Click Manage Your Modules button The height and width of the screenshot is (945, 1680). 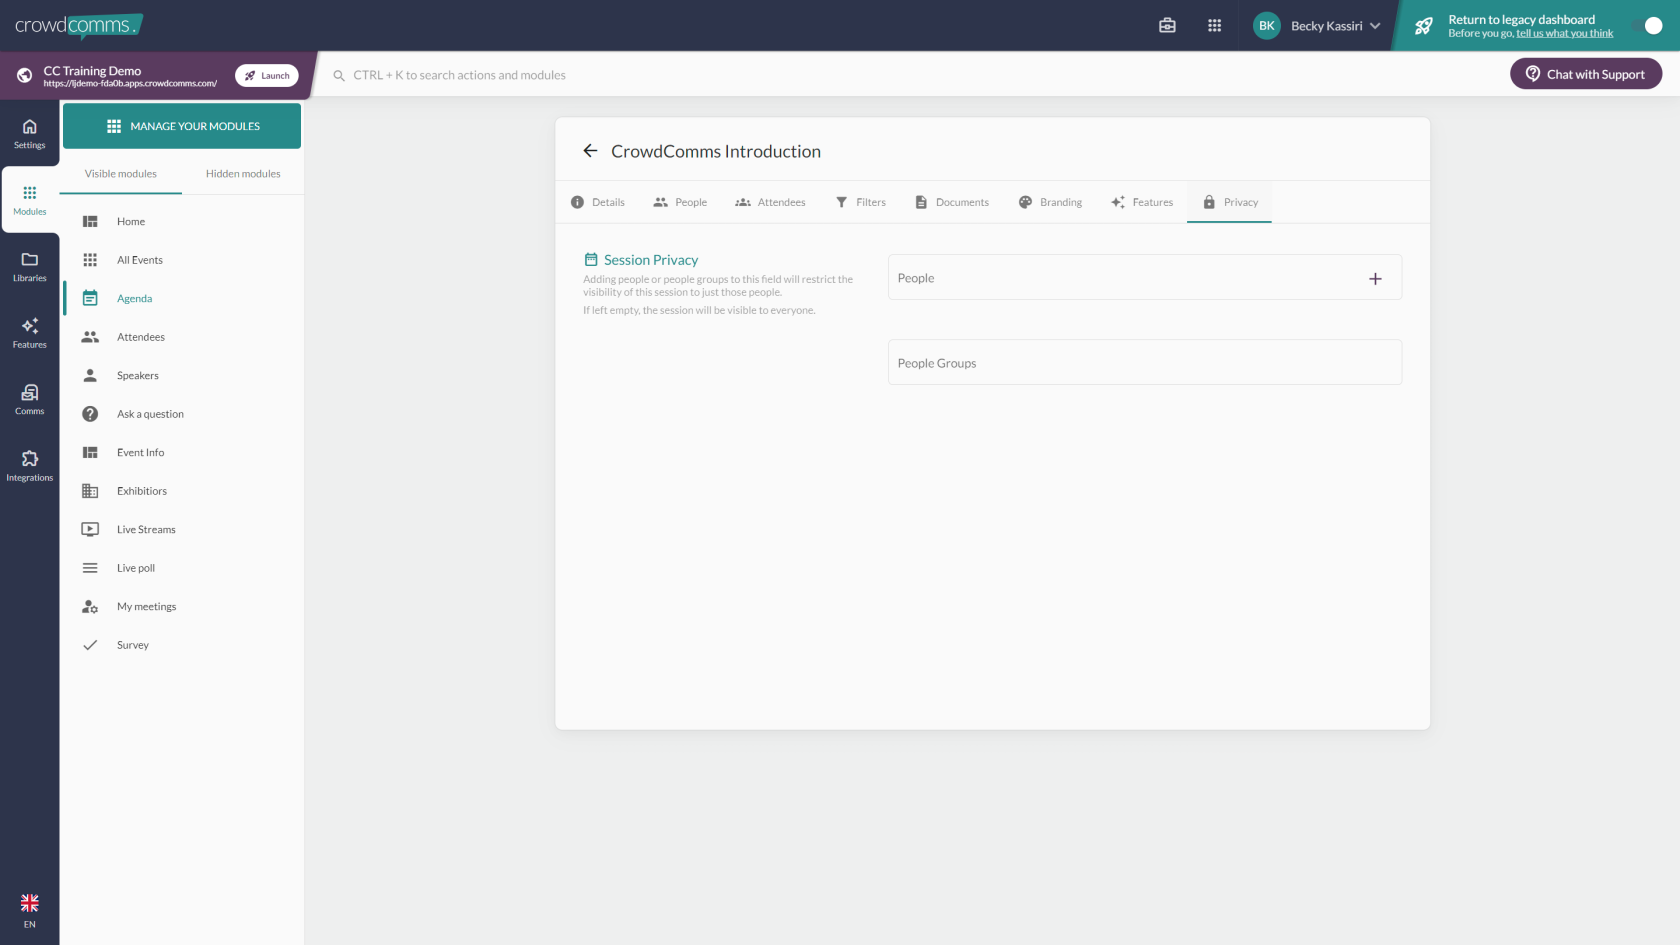(x=182, y=126)
